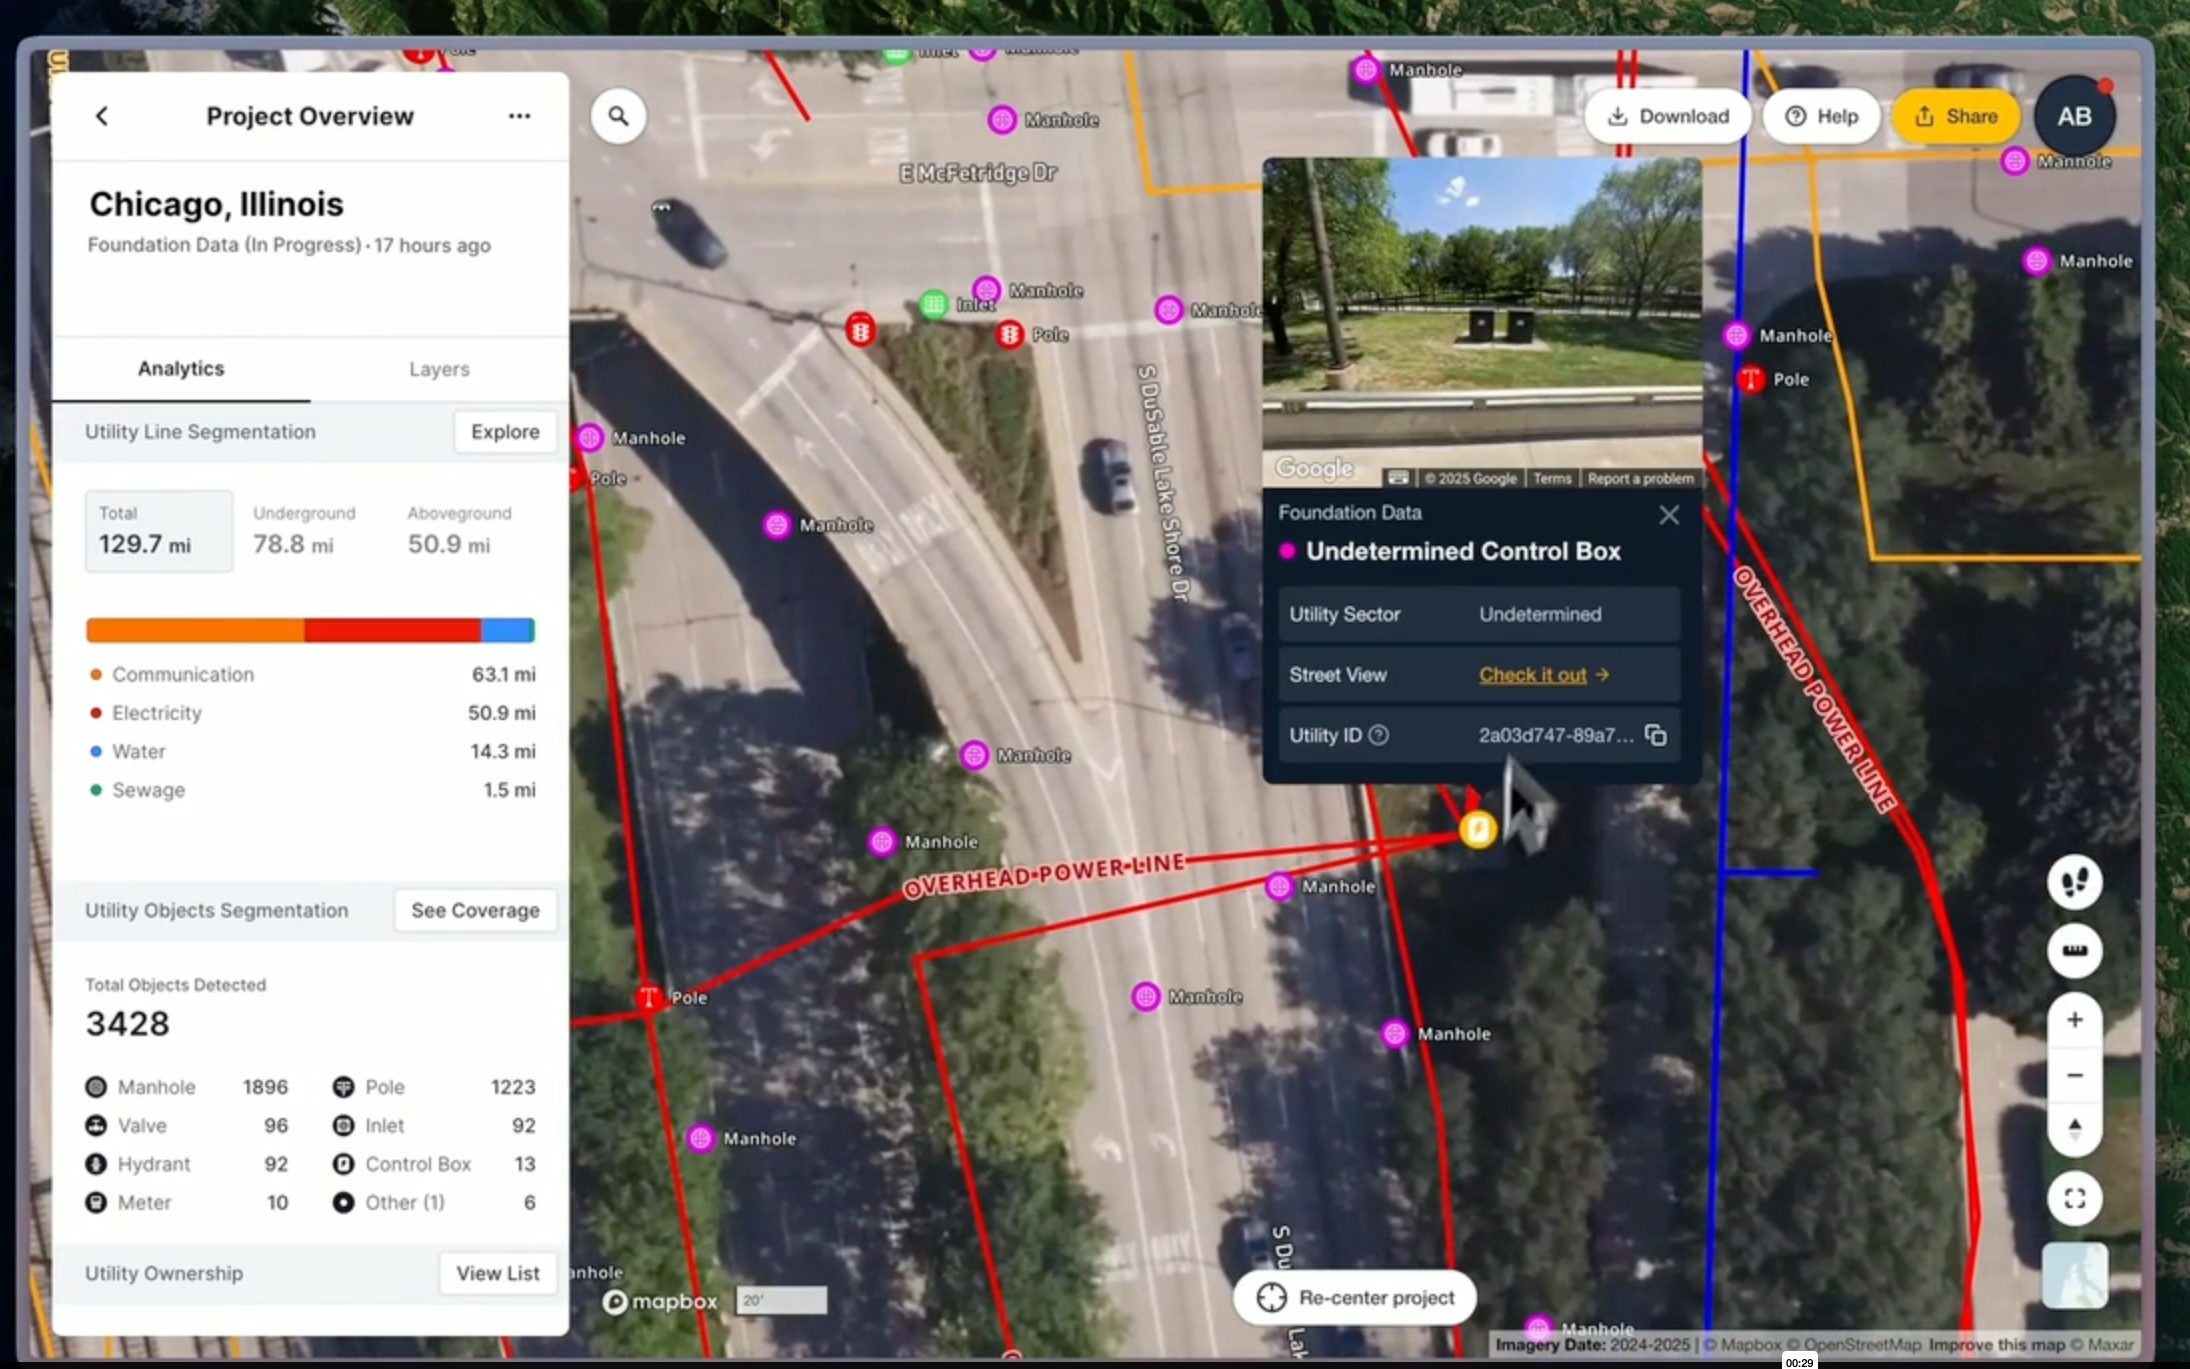This screenshot has width=2190, height=1369.
Task: Select the yellow control box marker
Action: tap(1477, 829)
